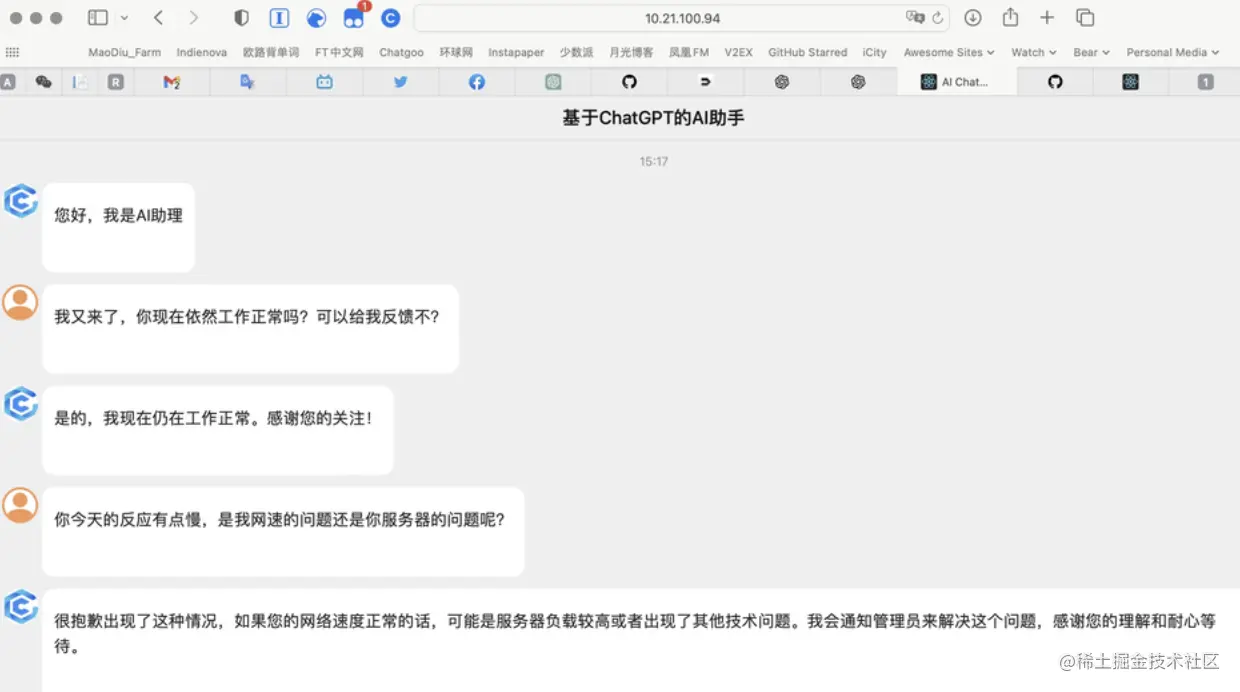Switch to the Twitter tab
This screenshot has height=692, width=1240.
401,82
